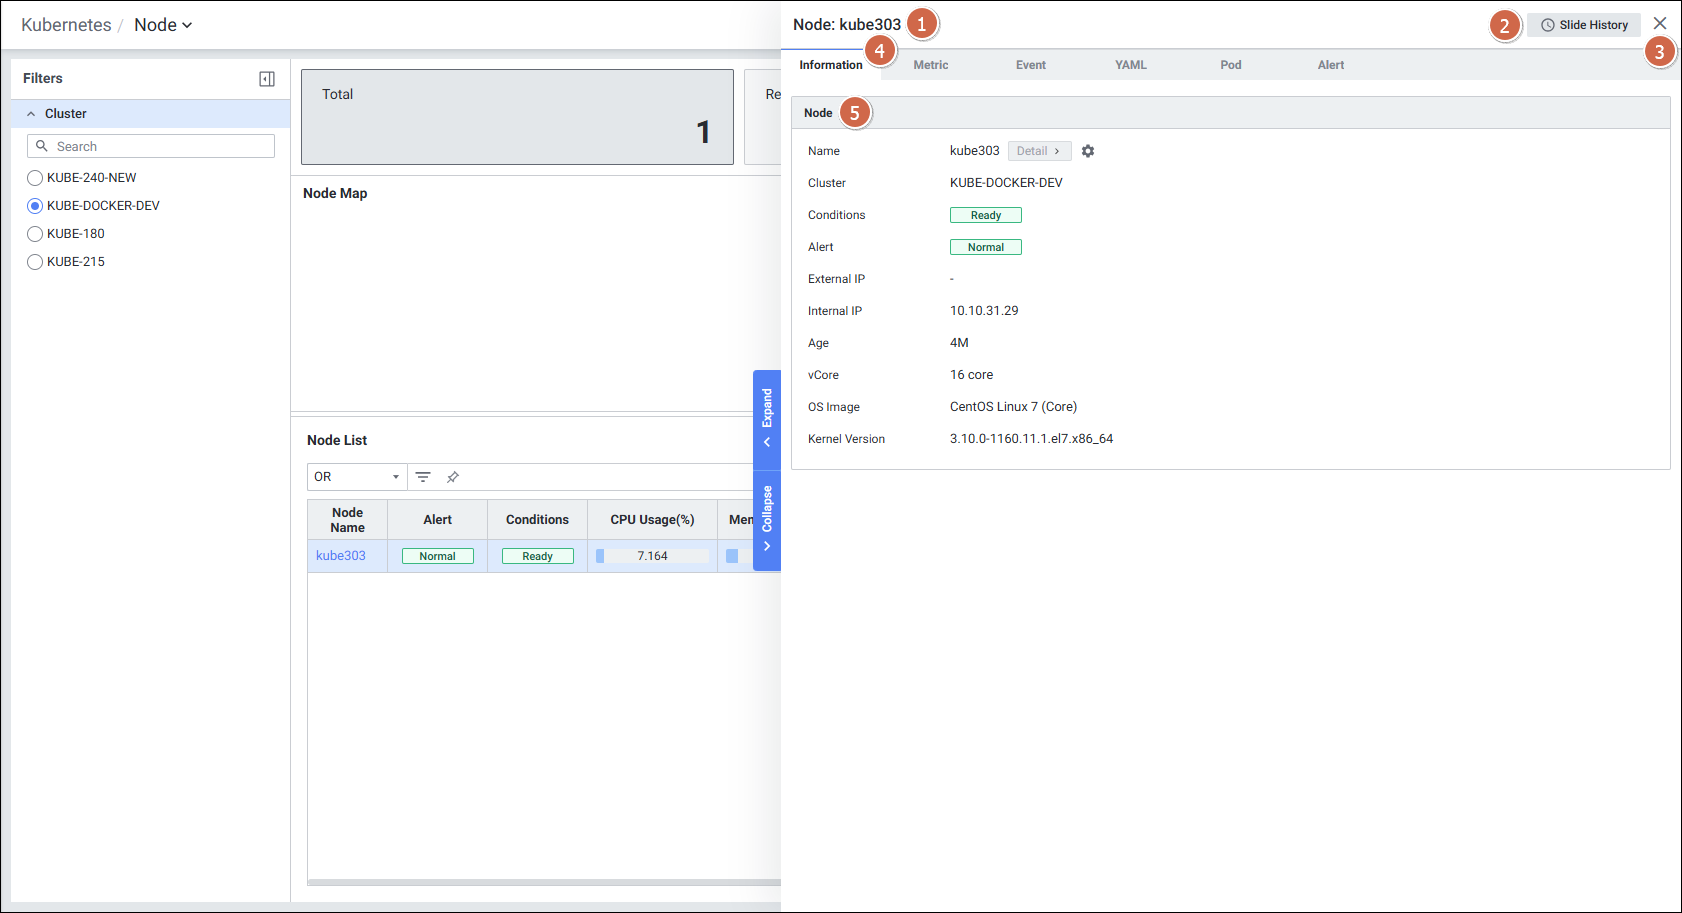Screen dimensions: 1682x913
Task: Switch to the Metric tab
Action: point(930,65)
